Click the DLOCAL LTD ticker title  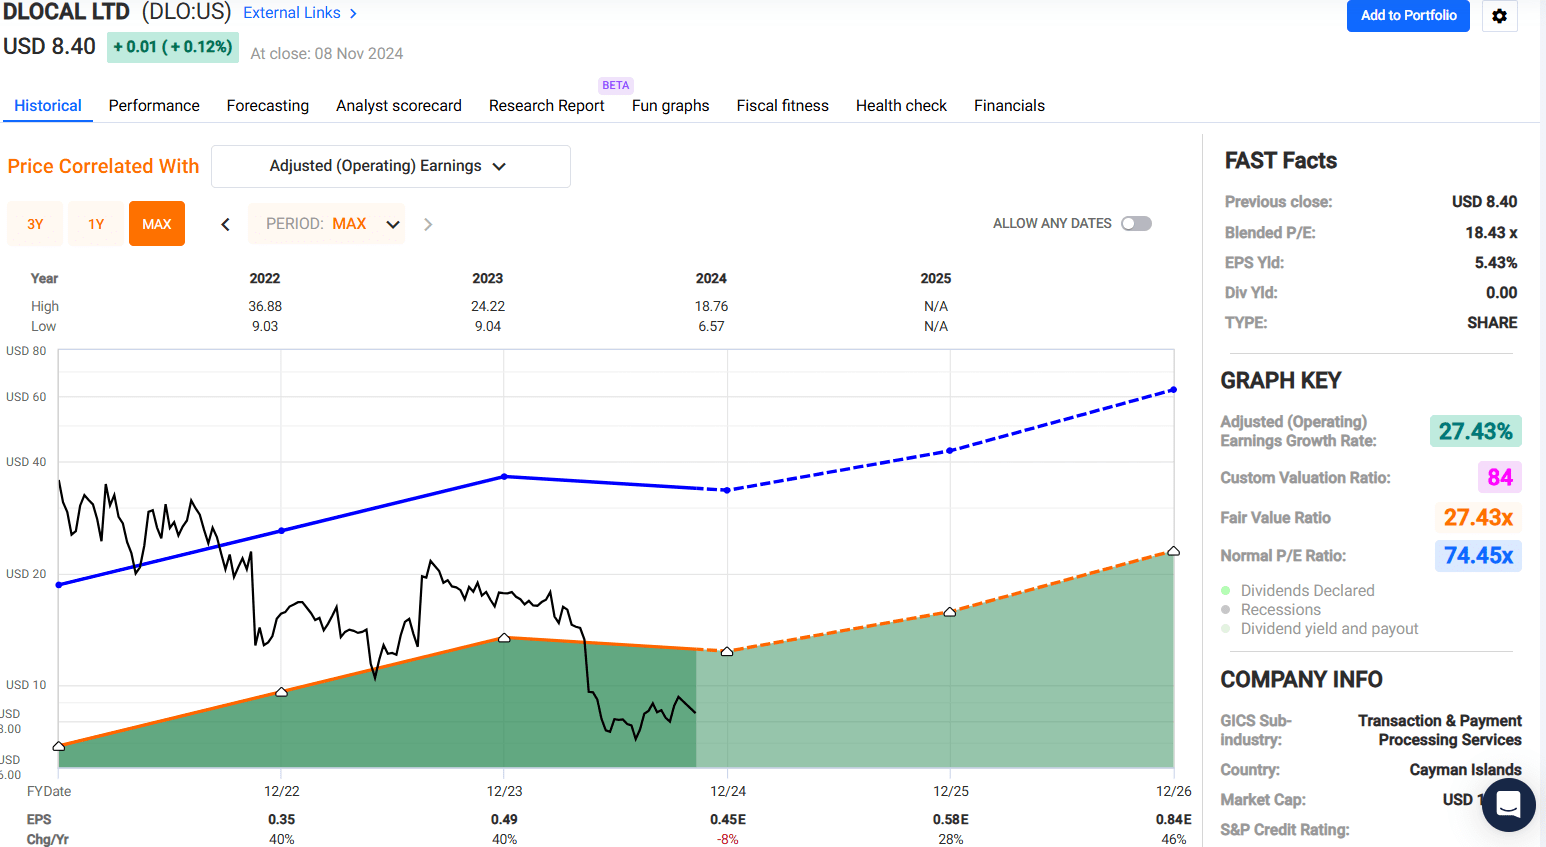tap(67, 12)
